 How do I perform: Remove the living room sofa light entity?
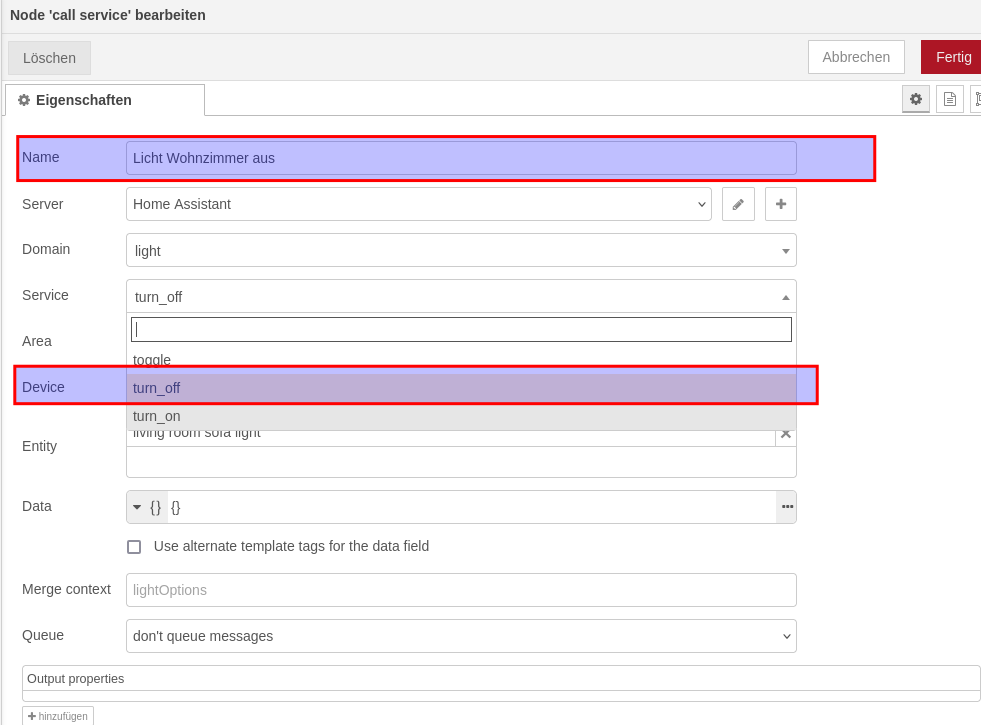tap(786, 434)
